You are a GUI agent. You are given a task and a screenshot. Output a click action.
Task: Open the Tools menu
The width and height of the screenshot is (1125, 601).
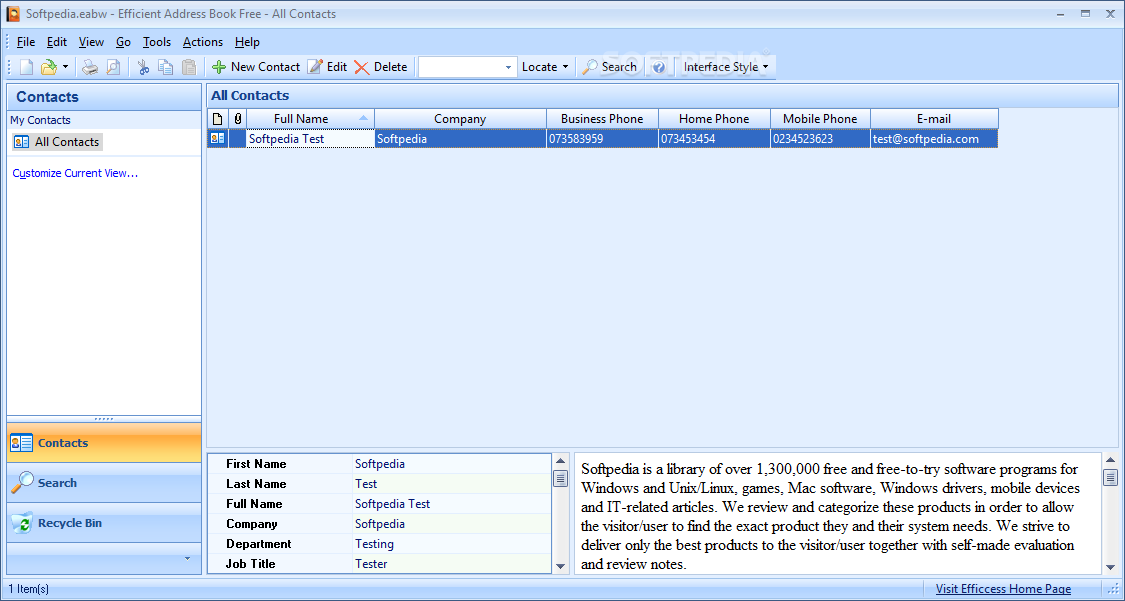(156, 42)
